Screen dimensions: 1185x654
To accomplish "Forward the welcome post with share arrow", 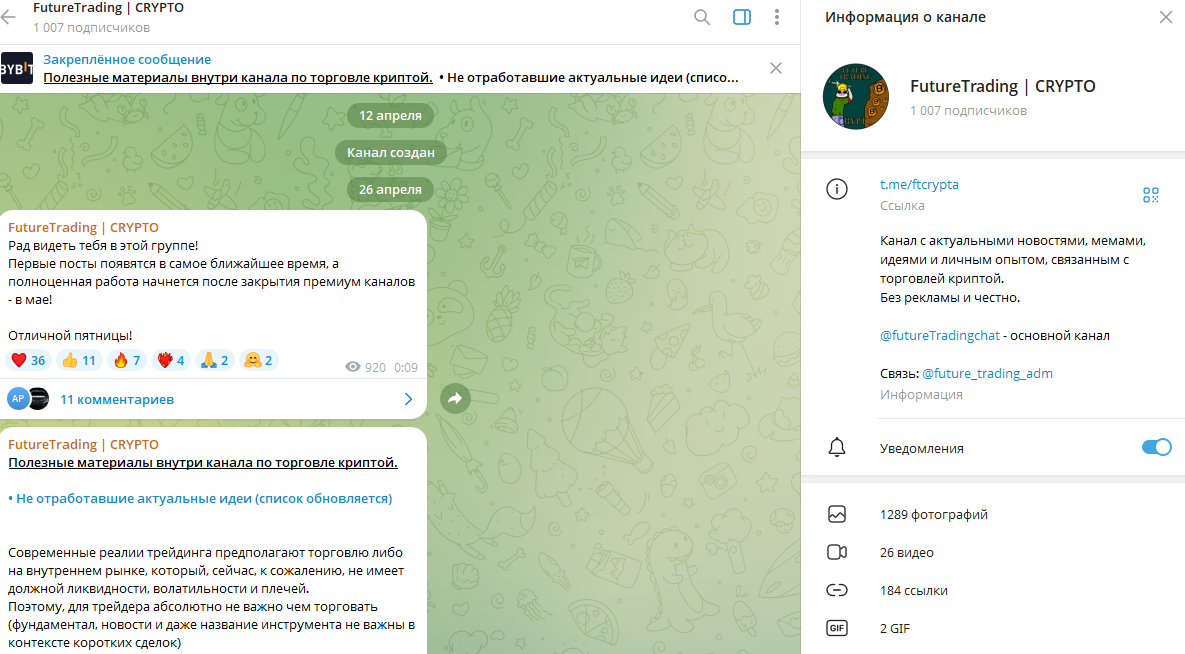I will [x=455, y=398].
